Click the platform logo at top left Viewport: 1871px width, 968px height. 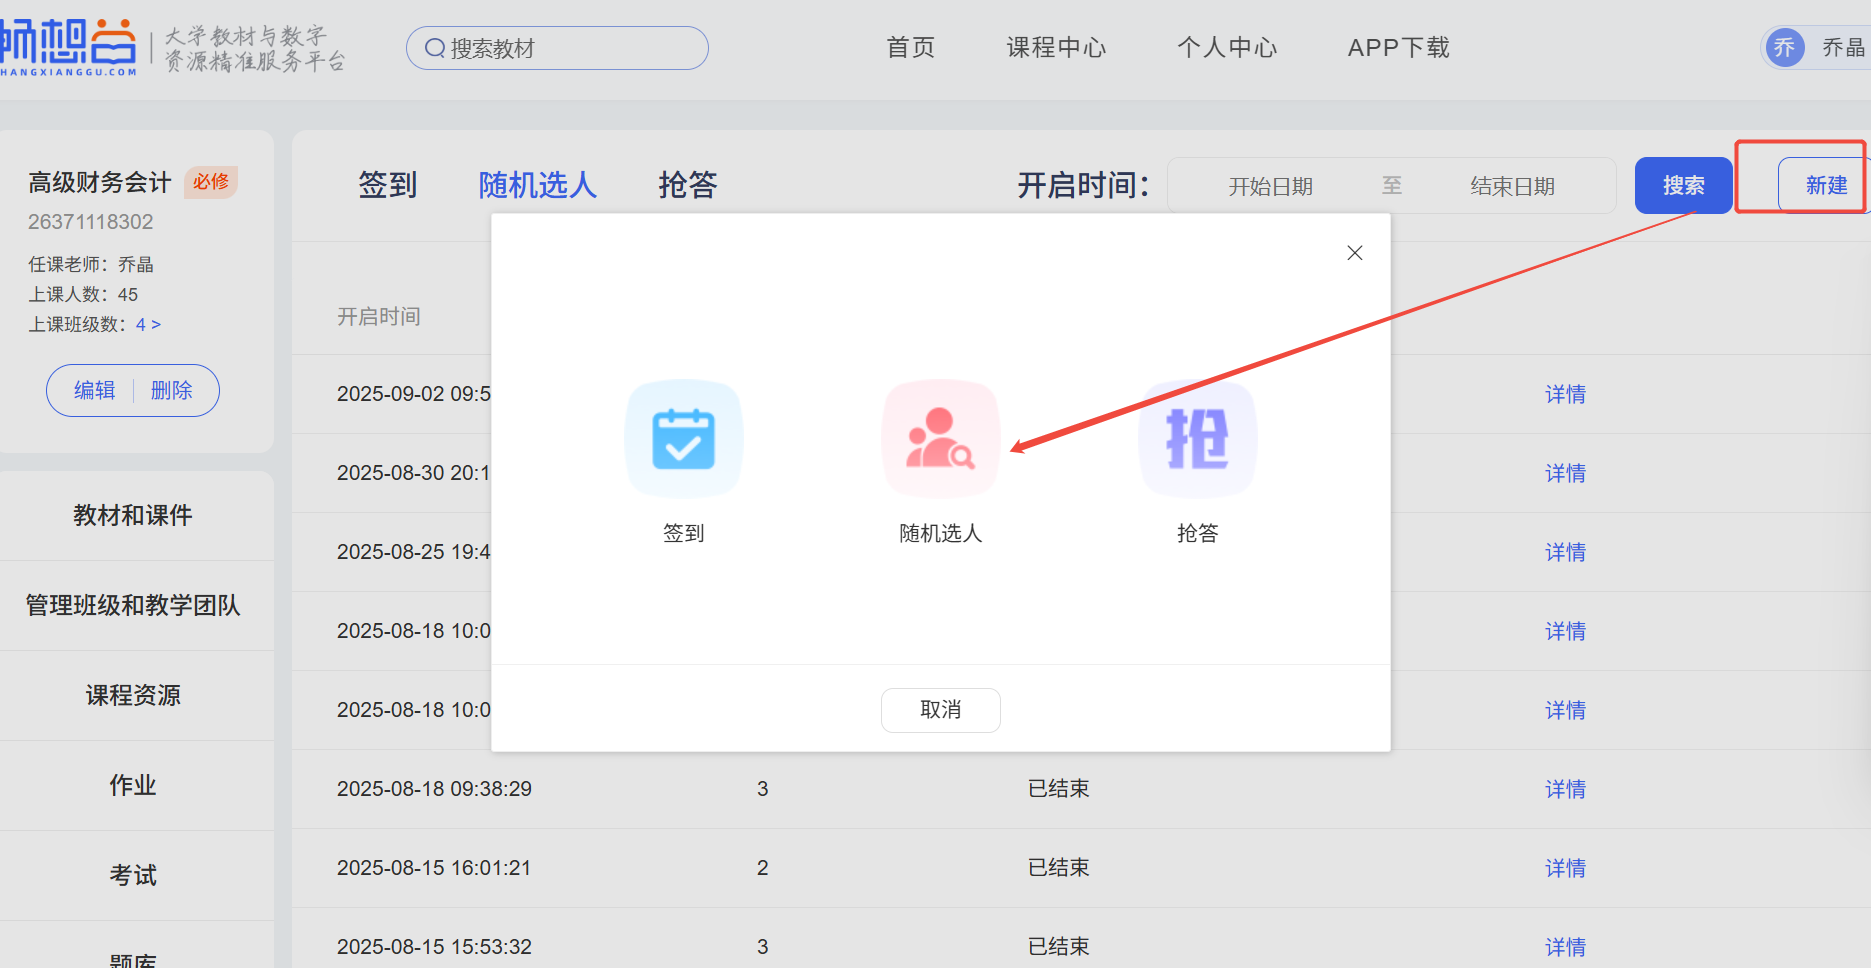tap(70, 47)
